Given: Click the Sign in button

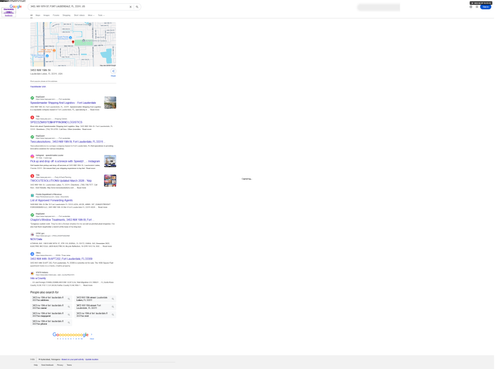Looking at the screenshot, I should click(x=486, y=7).
